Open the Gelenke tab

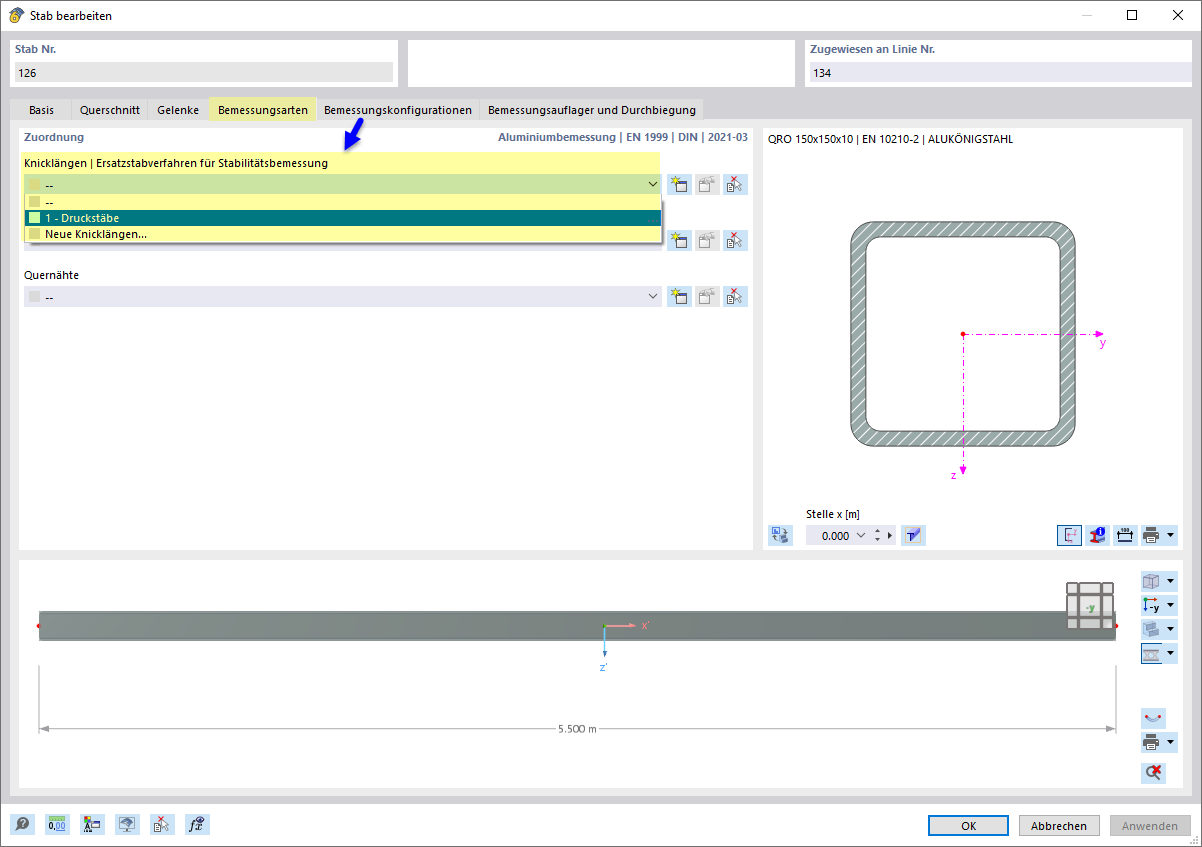point(178,110)
